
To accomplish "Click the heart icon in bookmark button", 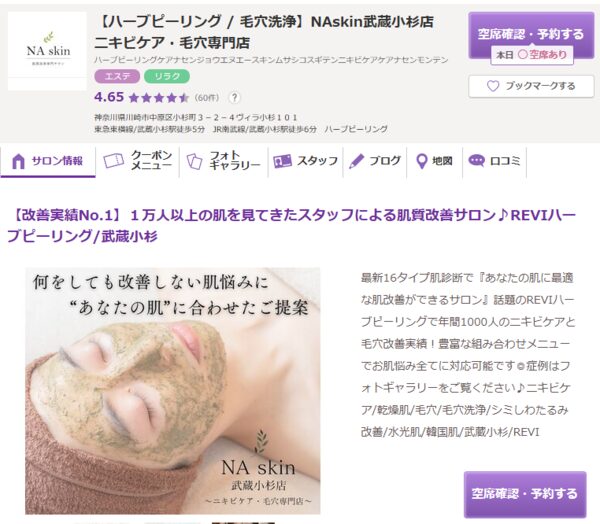I will [493, 86].
